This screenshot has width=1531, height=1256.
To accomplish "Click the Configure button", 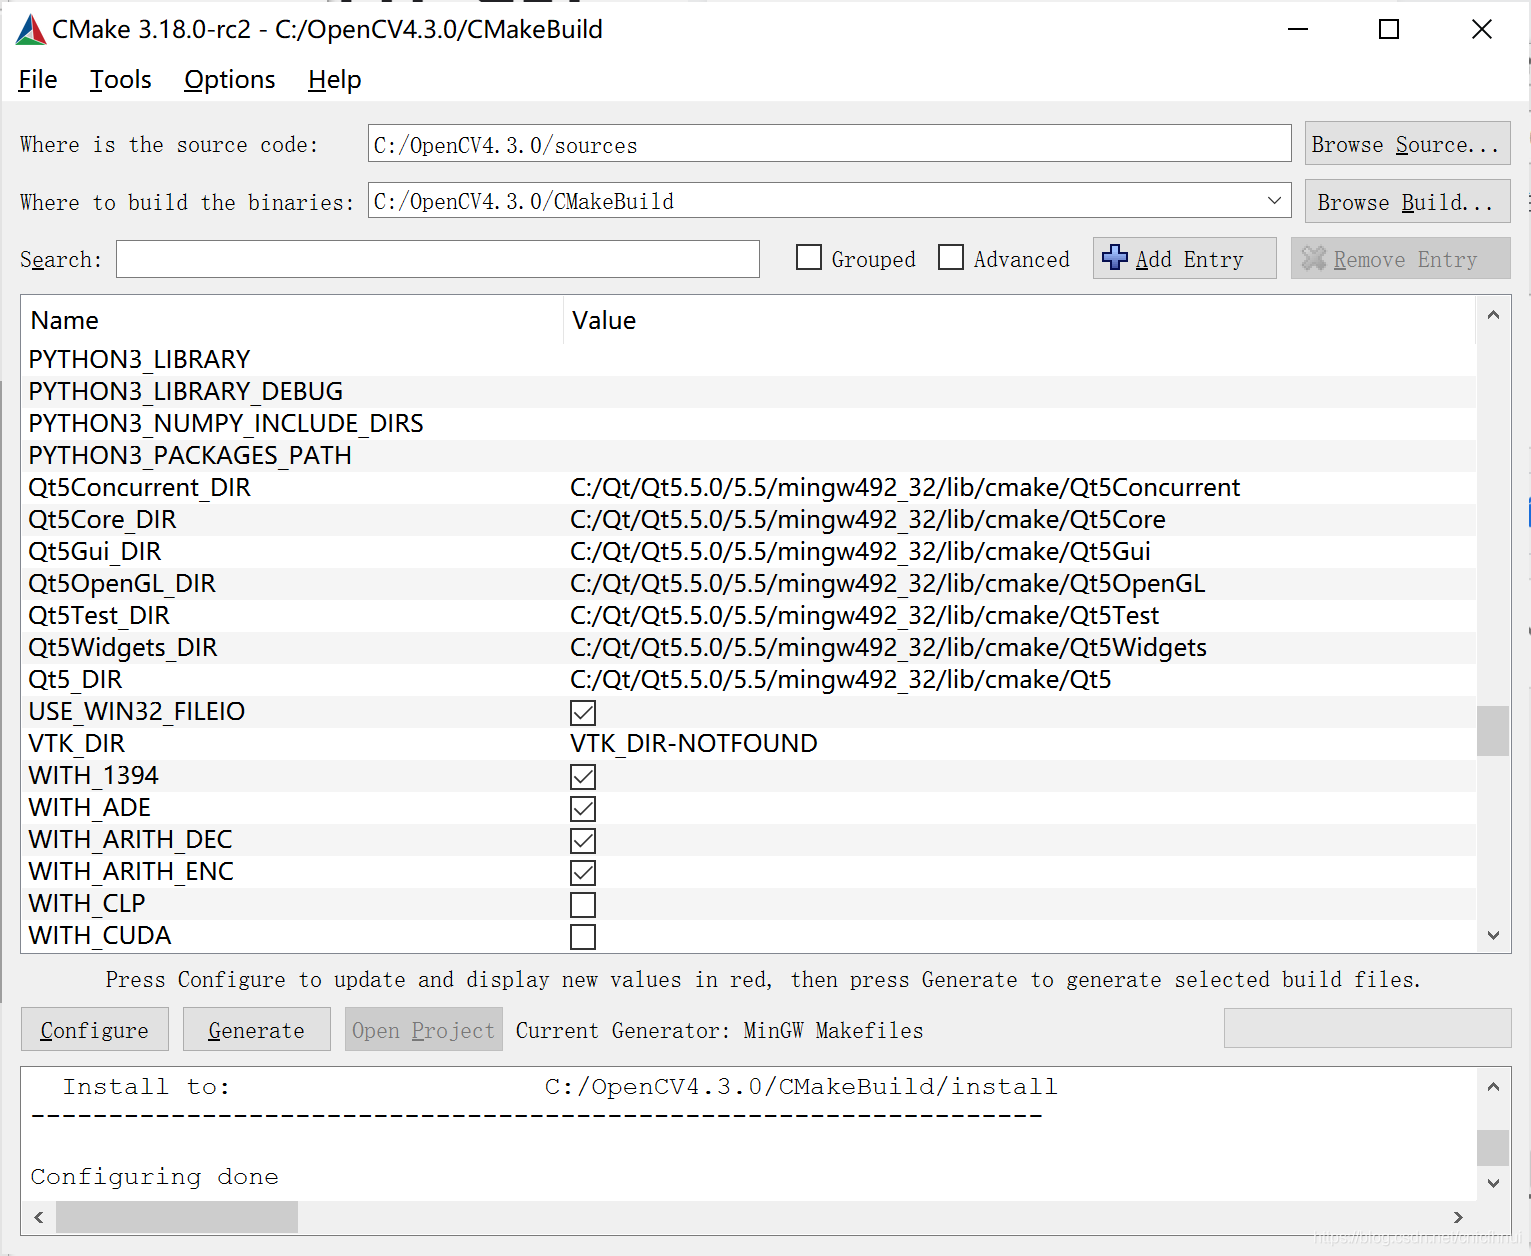I will [x=95, y=1029].
